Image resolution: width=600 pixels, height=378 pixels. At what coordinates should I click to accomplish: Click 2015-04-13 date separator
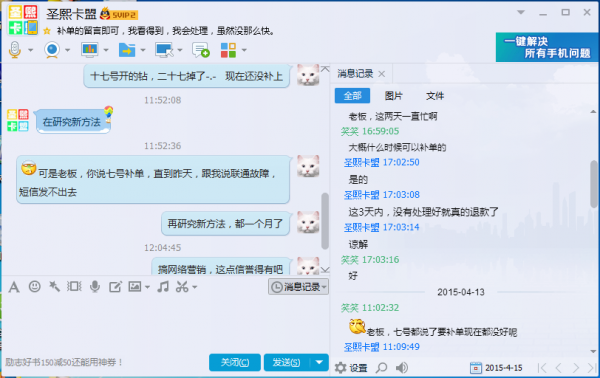[x=461, y=292]
